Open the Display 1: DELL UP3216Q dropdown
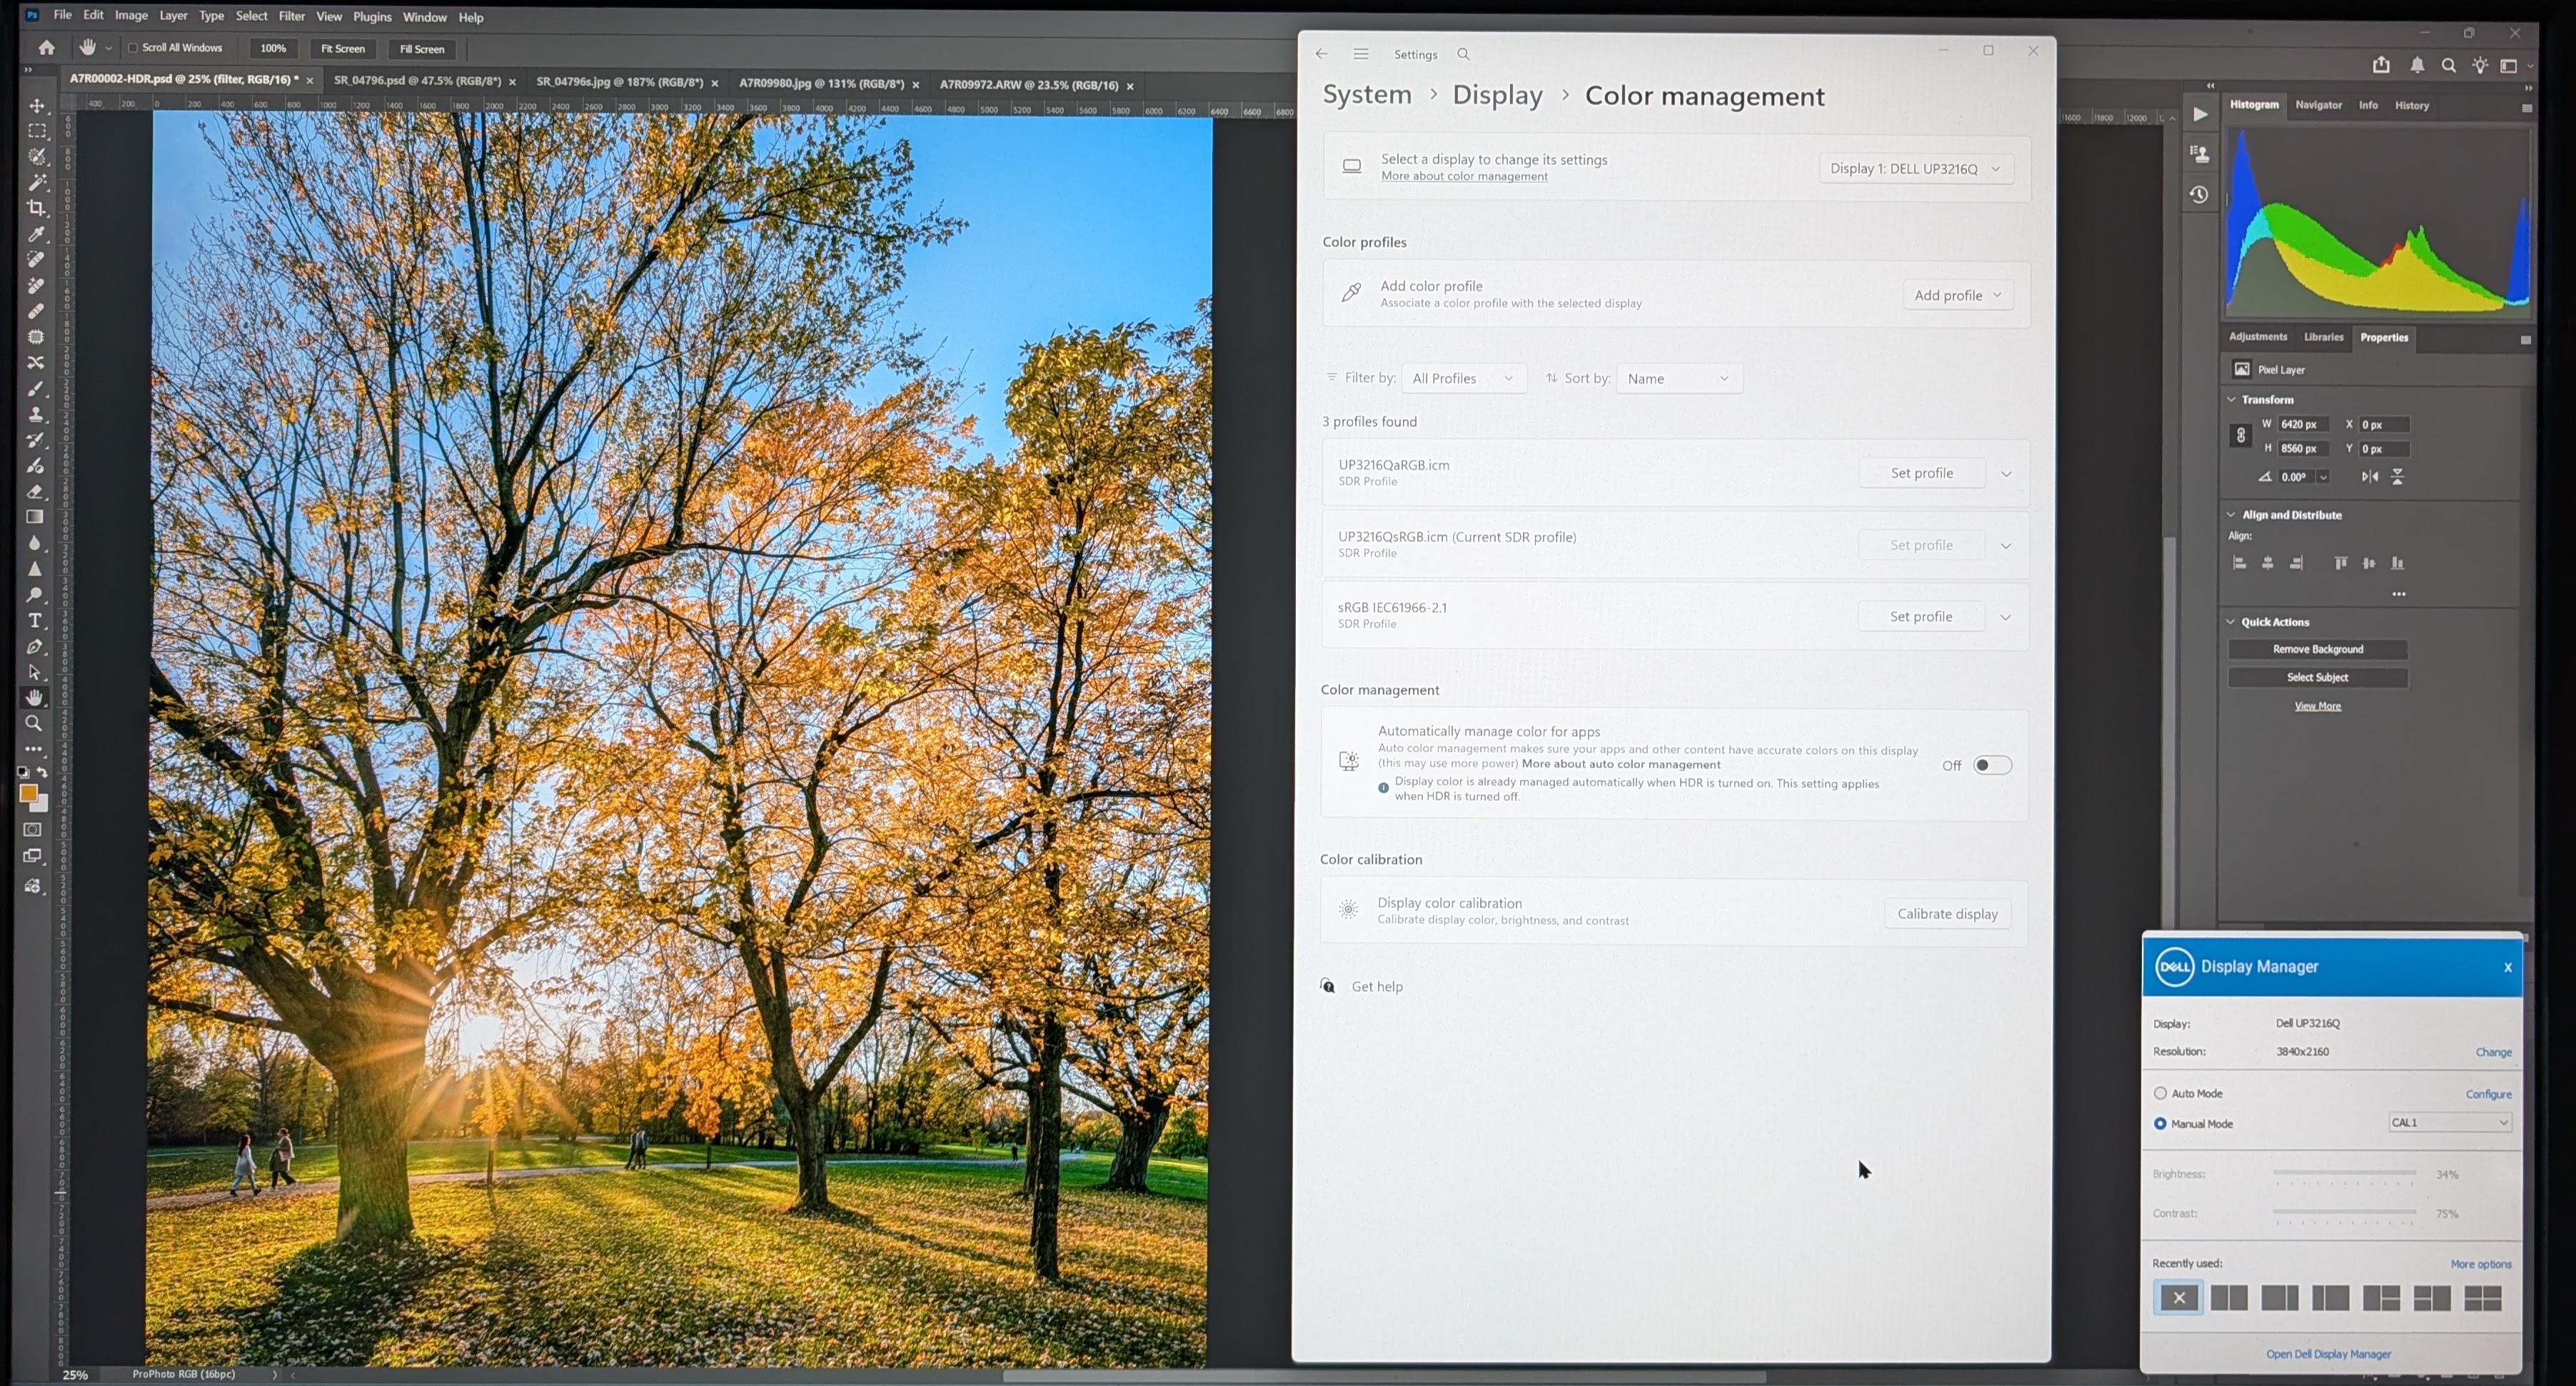This screenshot has height=1386, width=2576. [1915, 168]
